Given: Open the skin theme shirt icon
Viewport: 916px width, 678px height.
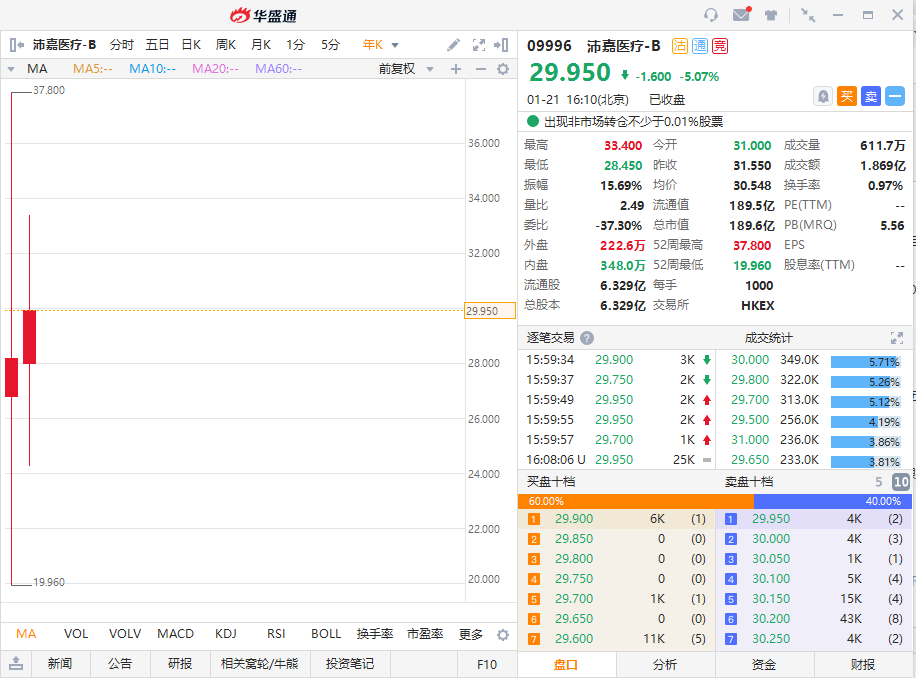Looking at the screenshot, I should click(771, 15).
